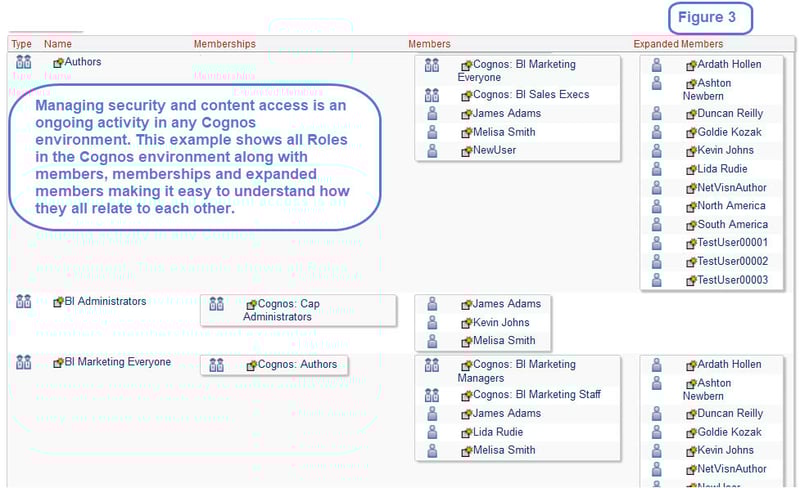Click user icon beside James Adams in Authors members
The image size is (800, 488).
[432, 113]
